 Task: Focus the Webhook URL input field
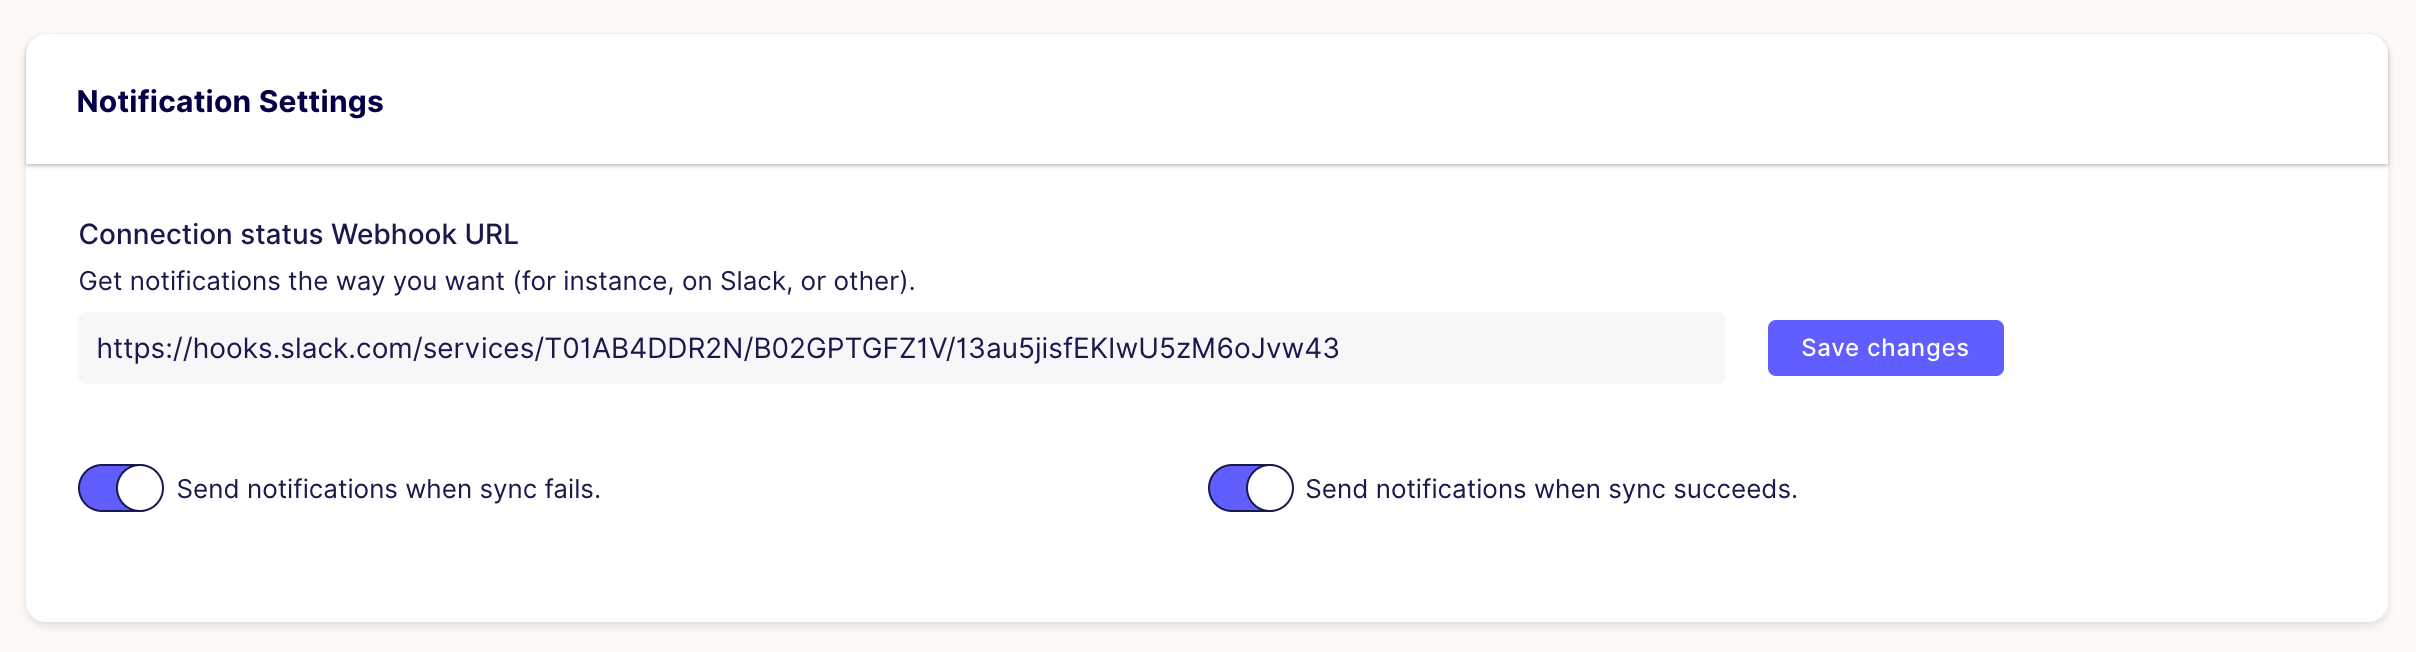coord(900,348)
